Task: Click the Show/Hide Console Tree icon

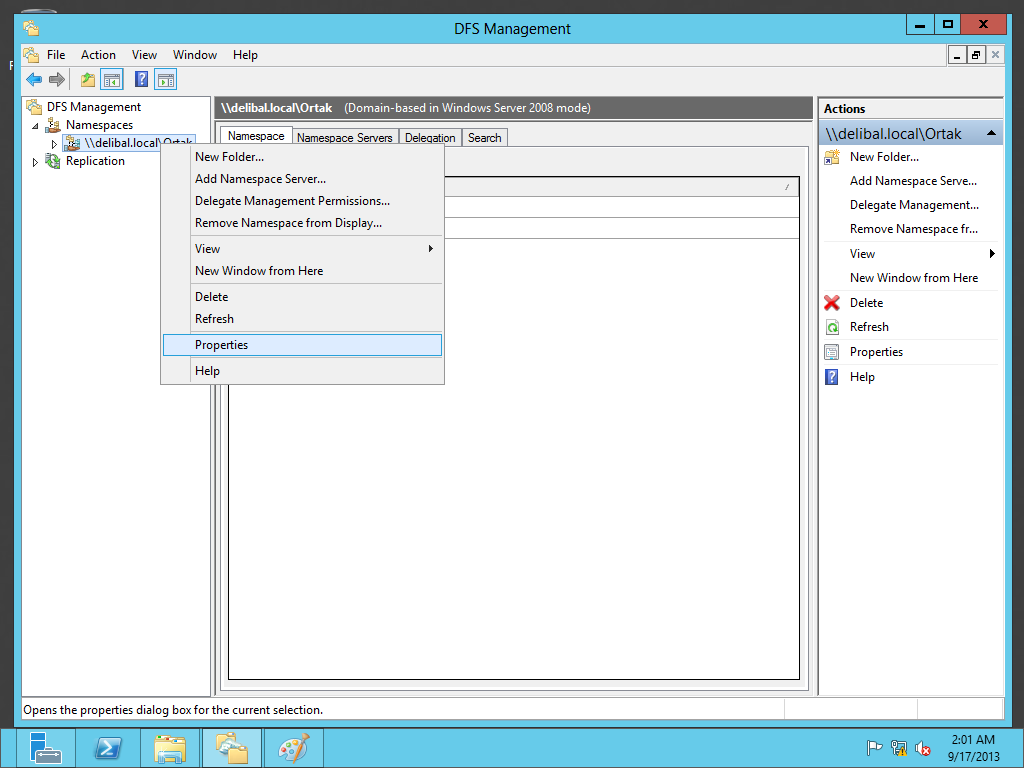Action: (x=112, y=80)
